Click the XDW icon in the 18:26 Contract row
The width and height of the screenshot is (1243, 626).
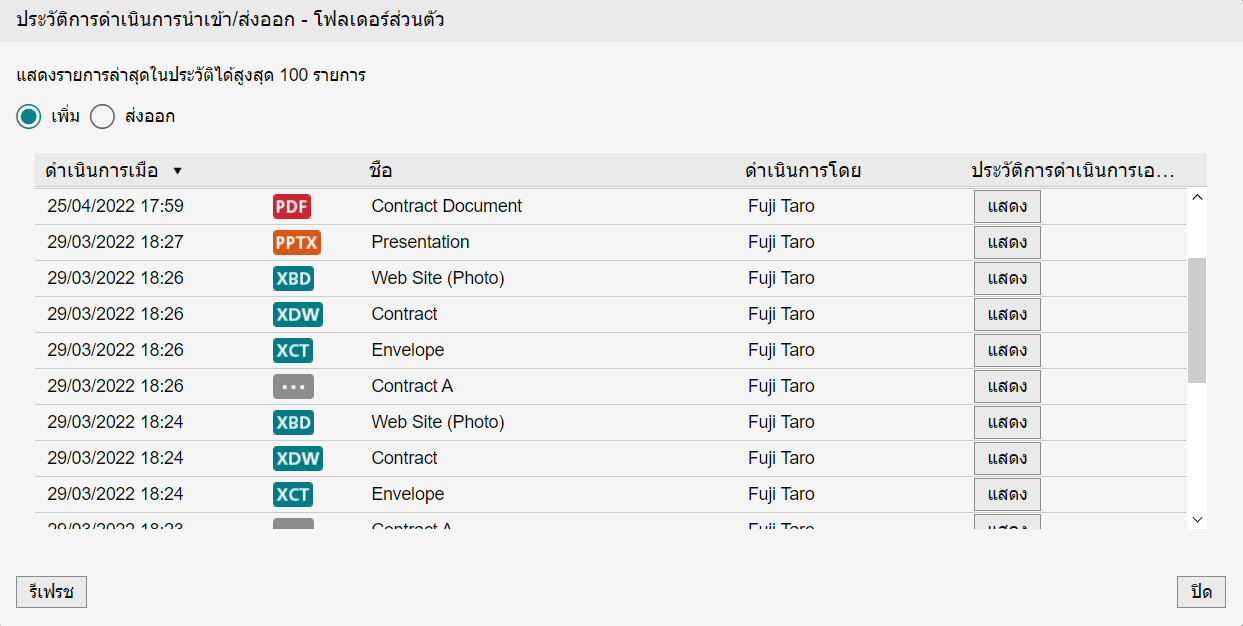[x=297, y=315]
